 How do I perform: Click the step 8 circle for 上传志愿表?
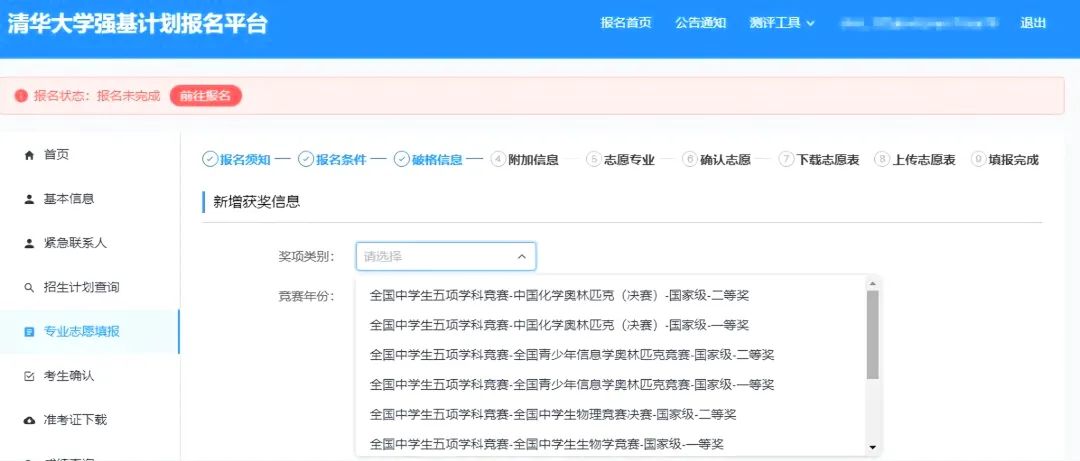pyautogui.click(x=882, y=159)
